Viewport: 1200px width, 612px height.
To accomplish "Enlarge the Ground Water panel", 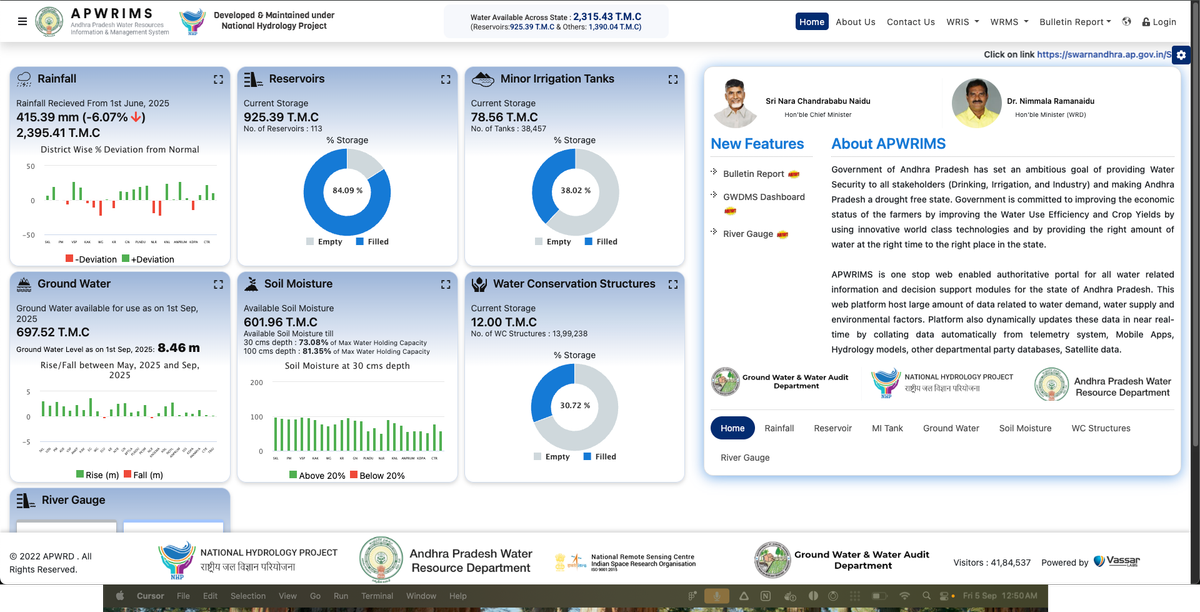I will 218,284.
